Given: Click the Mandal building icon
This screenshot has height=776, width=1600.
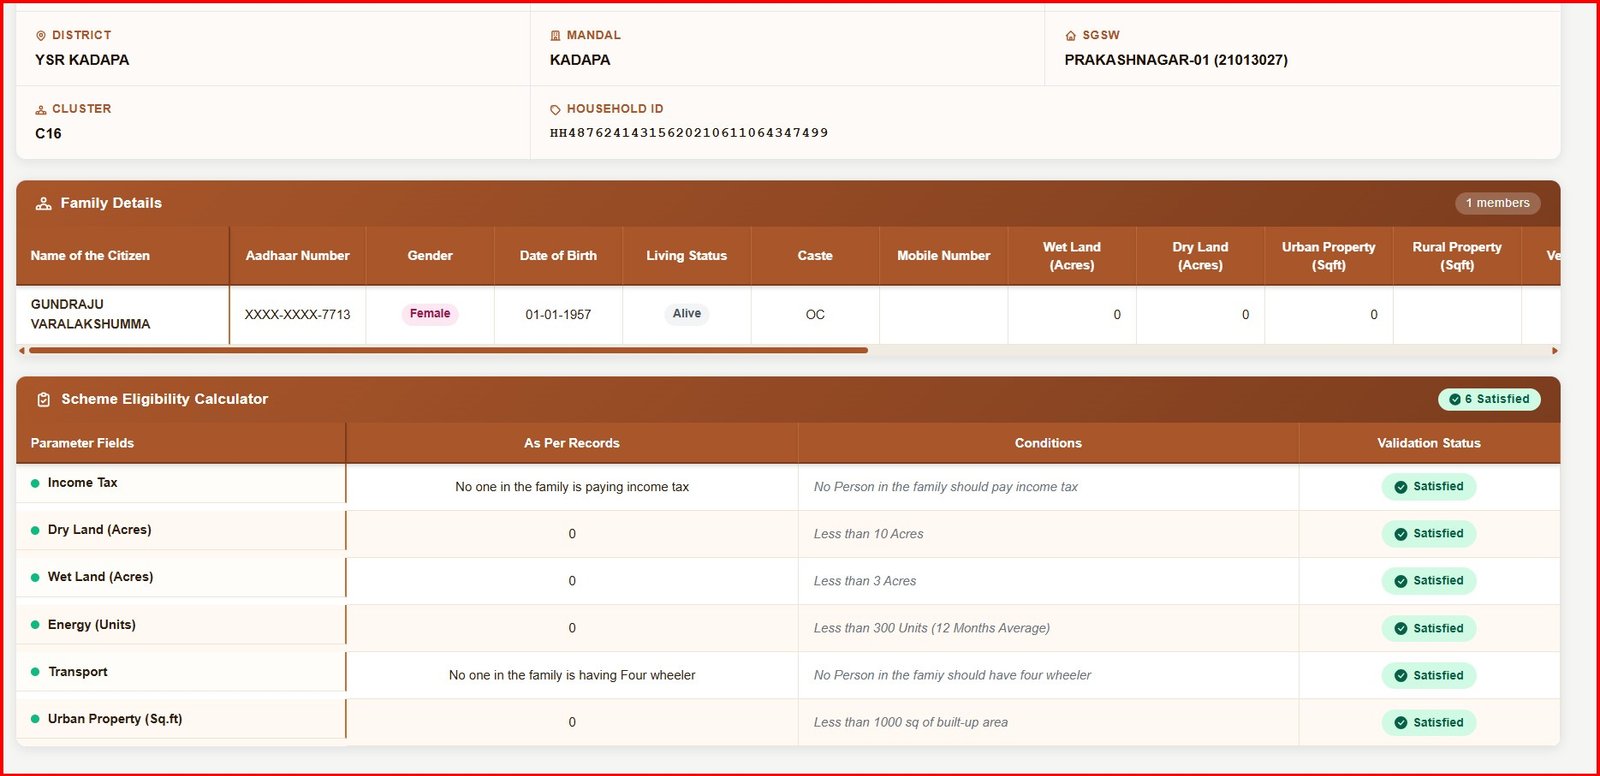Looking at the screenshot, I should [555, 35].
